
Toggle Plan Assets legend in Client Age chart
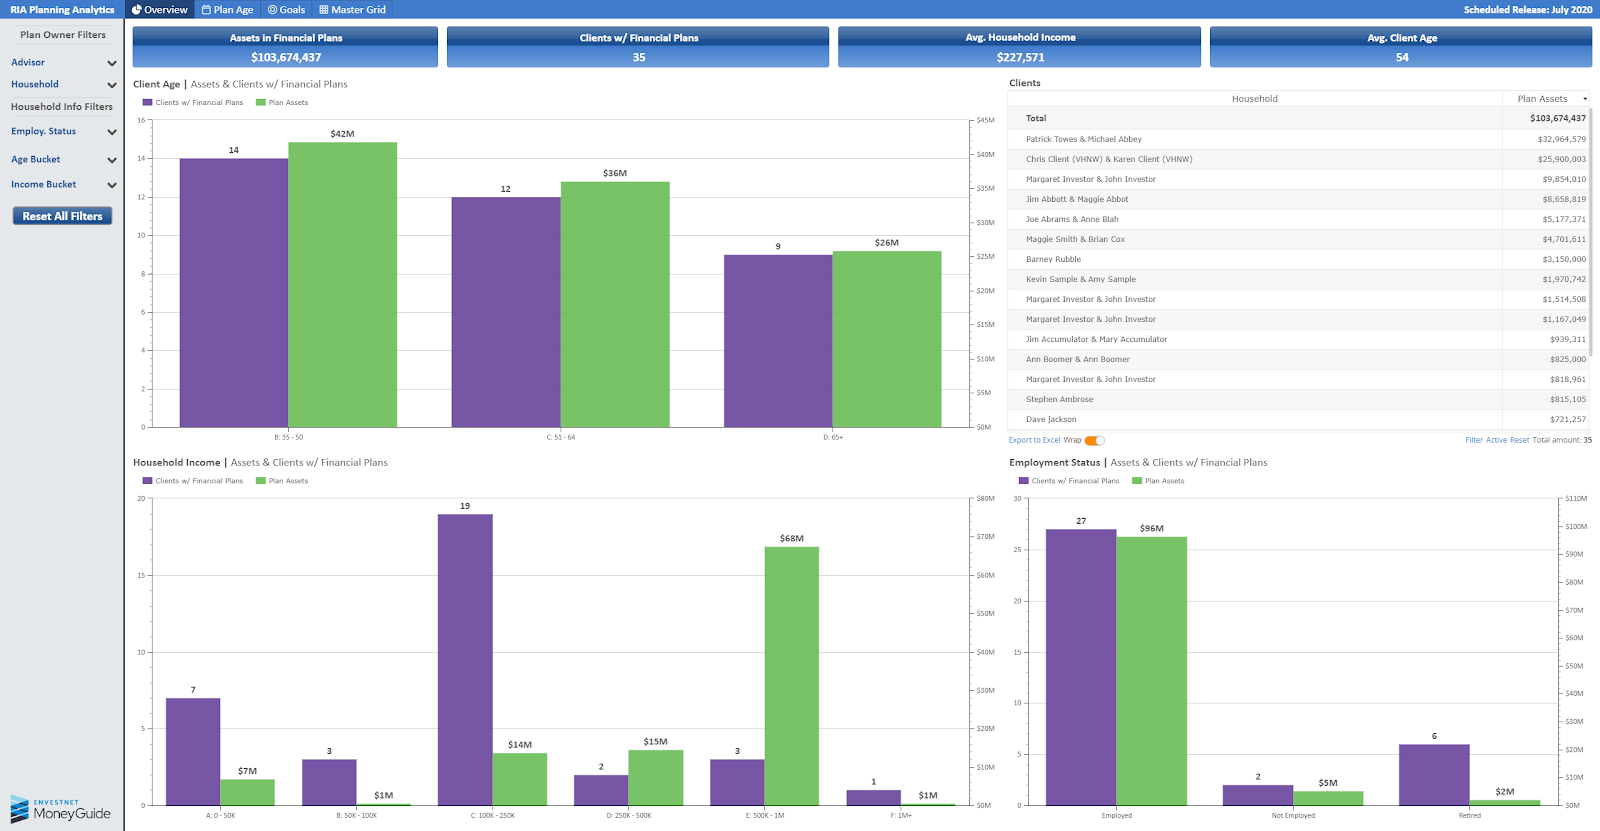pos(282,103)
